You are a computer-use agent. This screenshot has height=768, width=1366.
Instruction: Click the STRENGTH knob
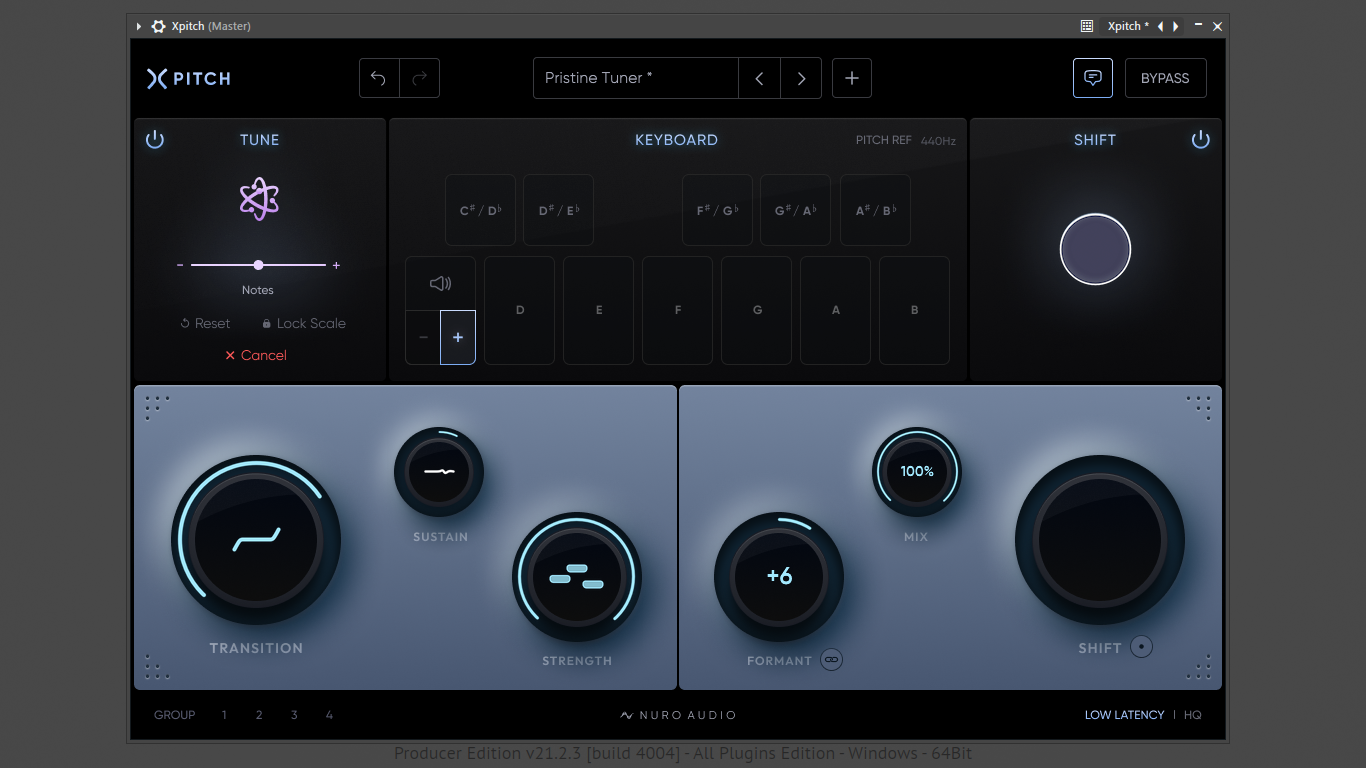pyautogui.click(x=577, y=577)
